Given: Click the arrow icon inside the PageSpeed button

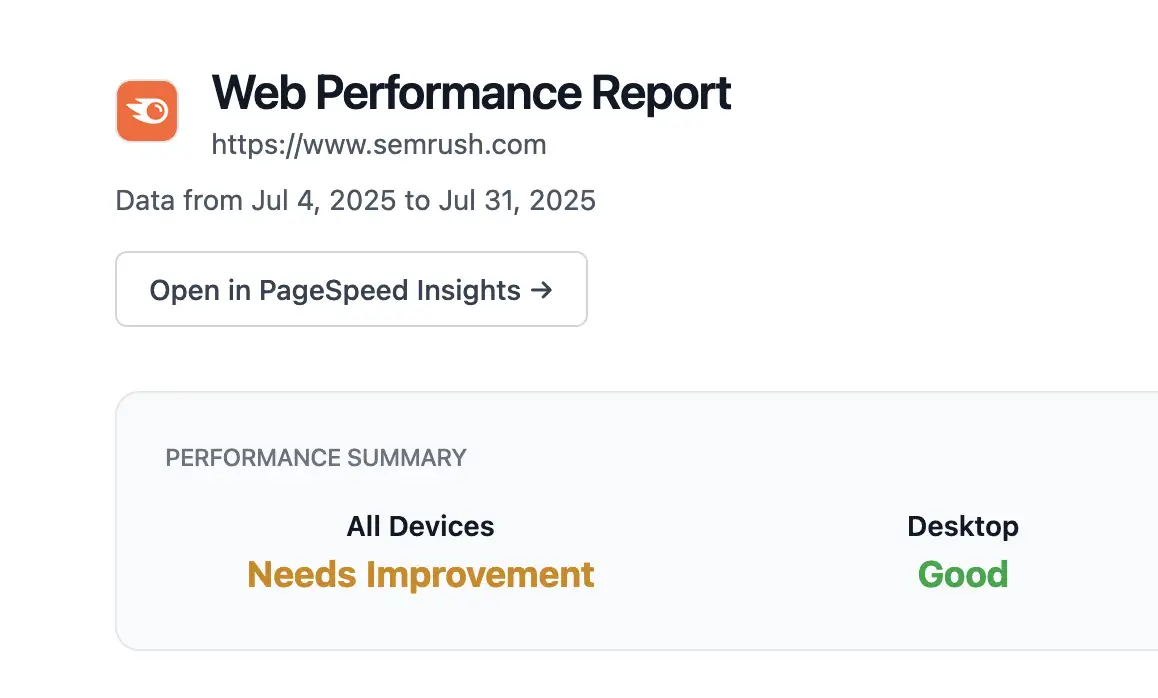Looking at the screenshot, I should [x=541, y=290].
